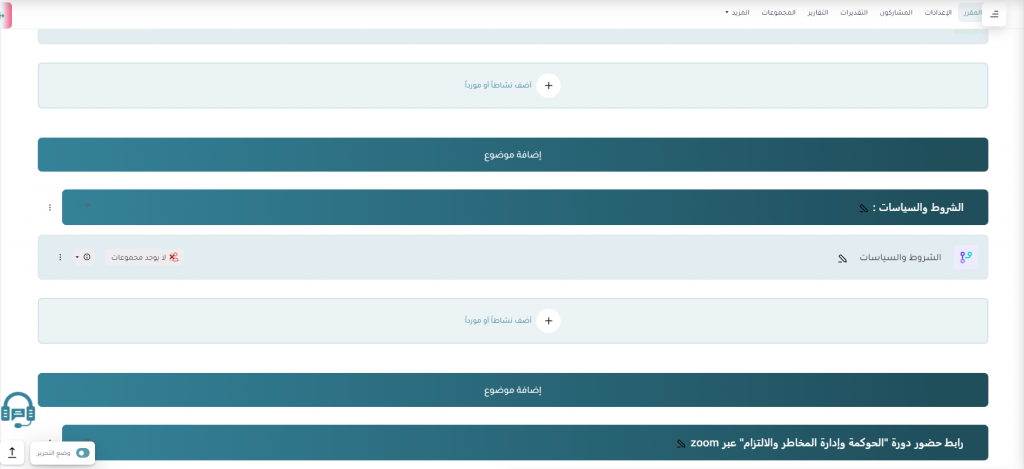Image resolution: width=1024 pixels, height=469 pixels.
Task: Click plus icon in lower add activity box
Action: coord(547,320)
